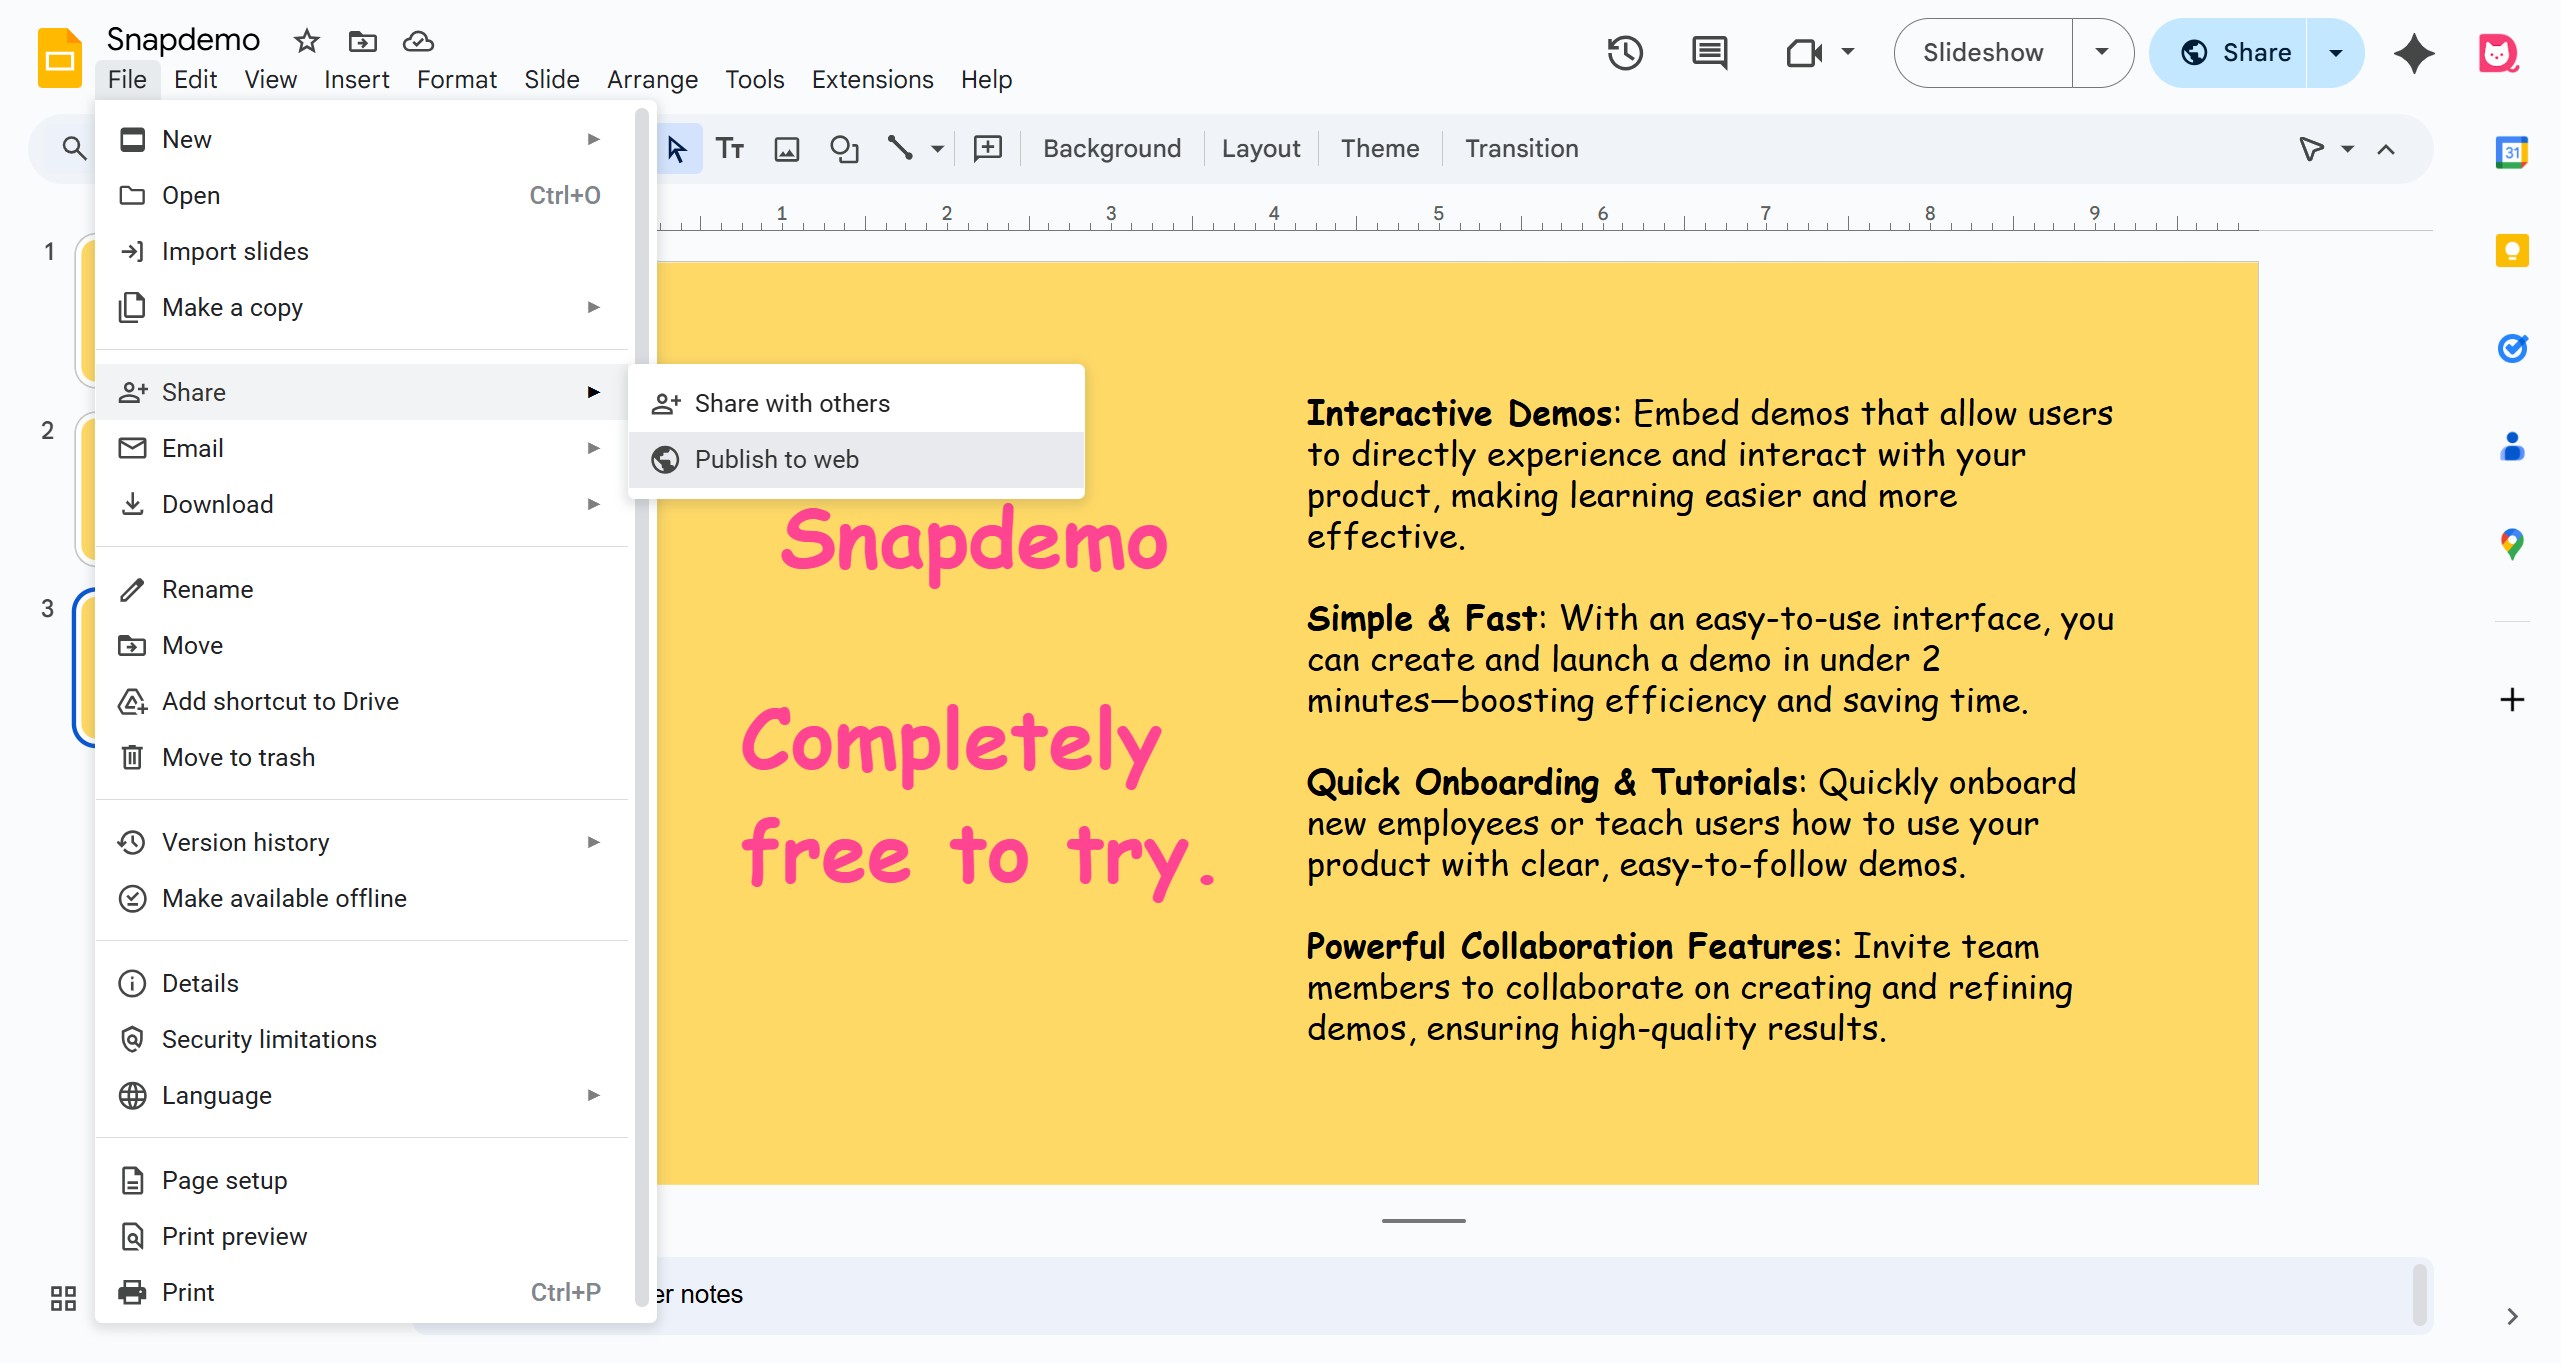2561x1365 pixels.
Task: Open the Email submenu entry
Action: click(362, 448)
